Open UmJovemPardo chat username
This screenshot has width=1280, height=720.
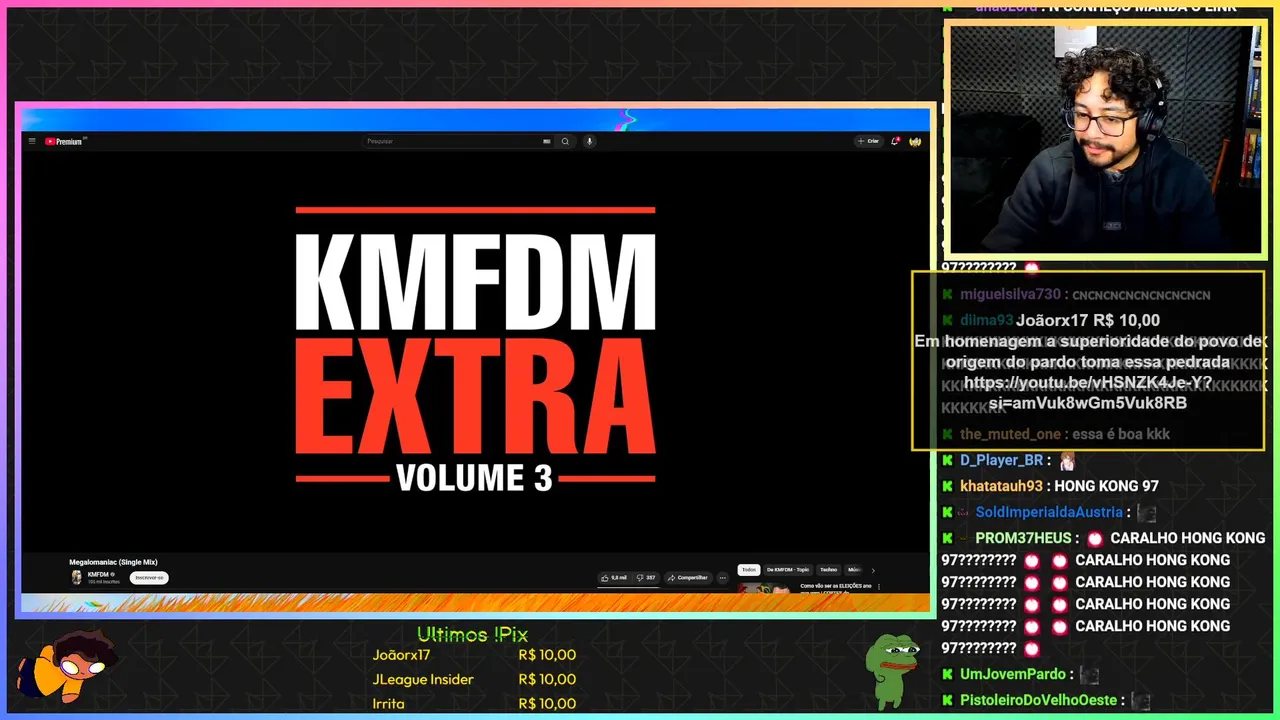[1012, 674]
